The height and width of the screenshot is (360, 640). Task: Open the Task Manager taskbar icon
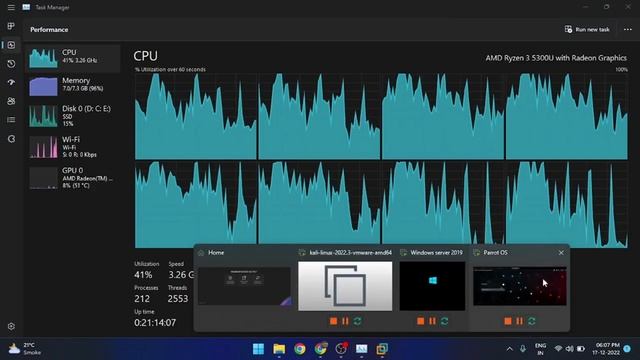(x=362, y=349)
